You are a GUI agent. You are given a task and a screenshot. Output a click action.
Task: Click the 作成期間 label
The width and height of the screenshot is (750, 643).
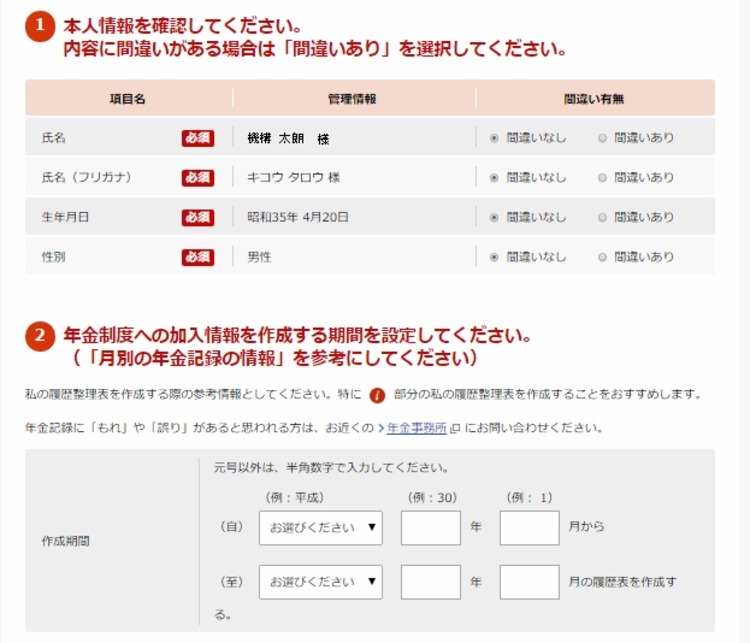(x=66, y=541)
